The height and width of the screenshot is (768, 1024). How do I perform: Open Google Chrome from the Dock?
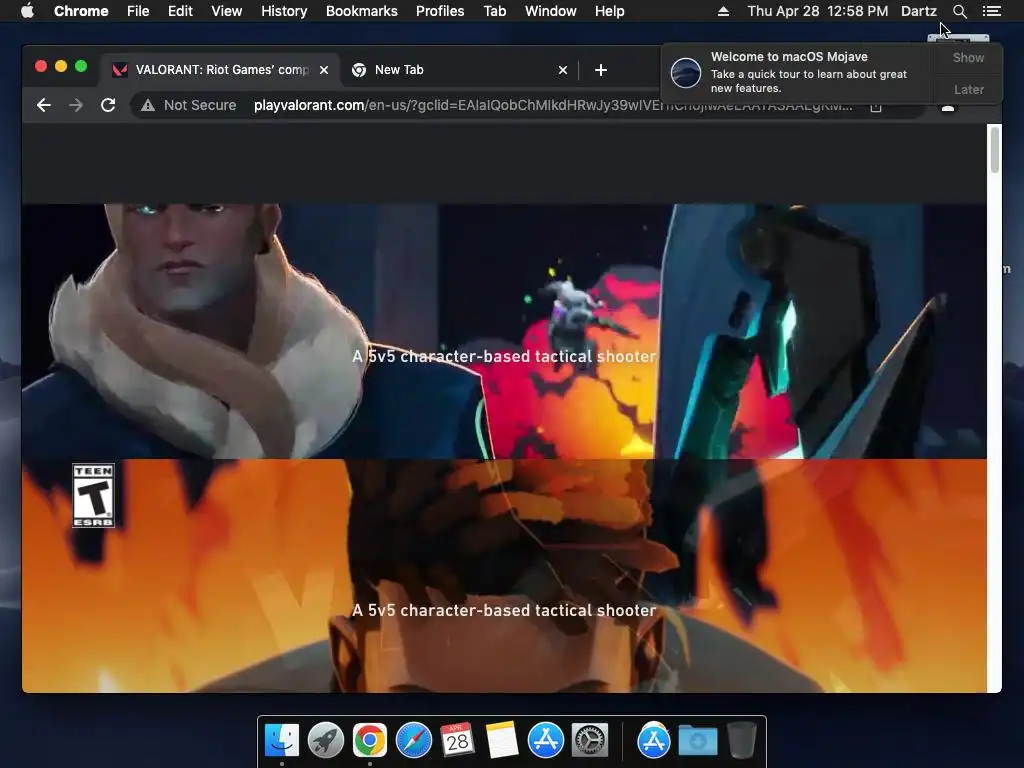(x=370, y=740)
